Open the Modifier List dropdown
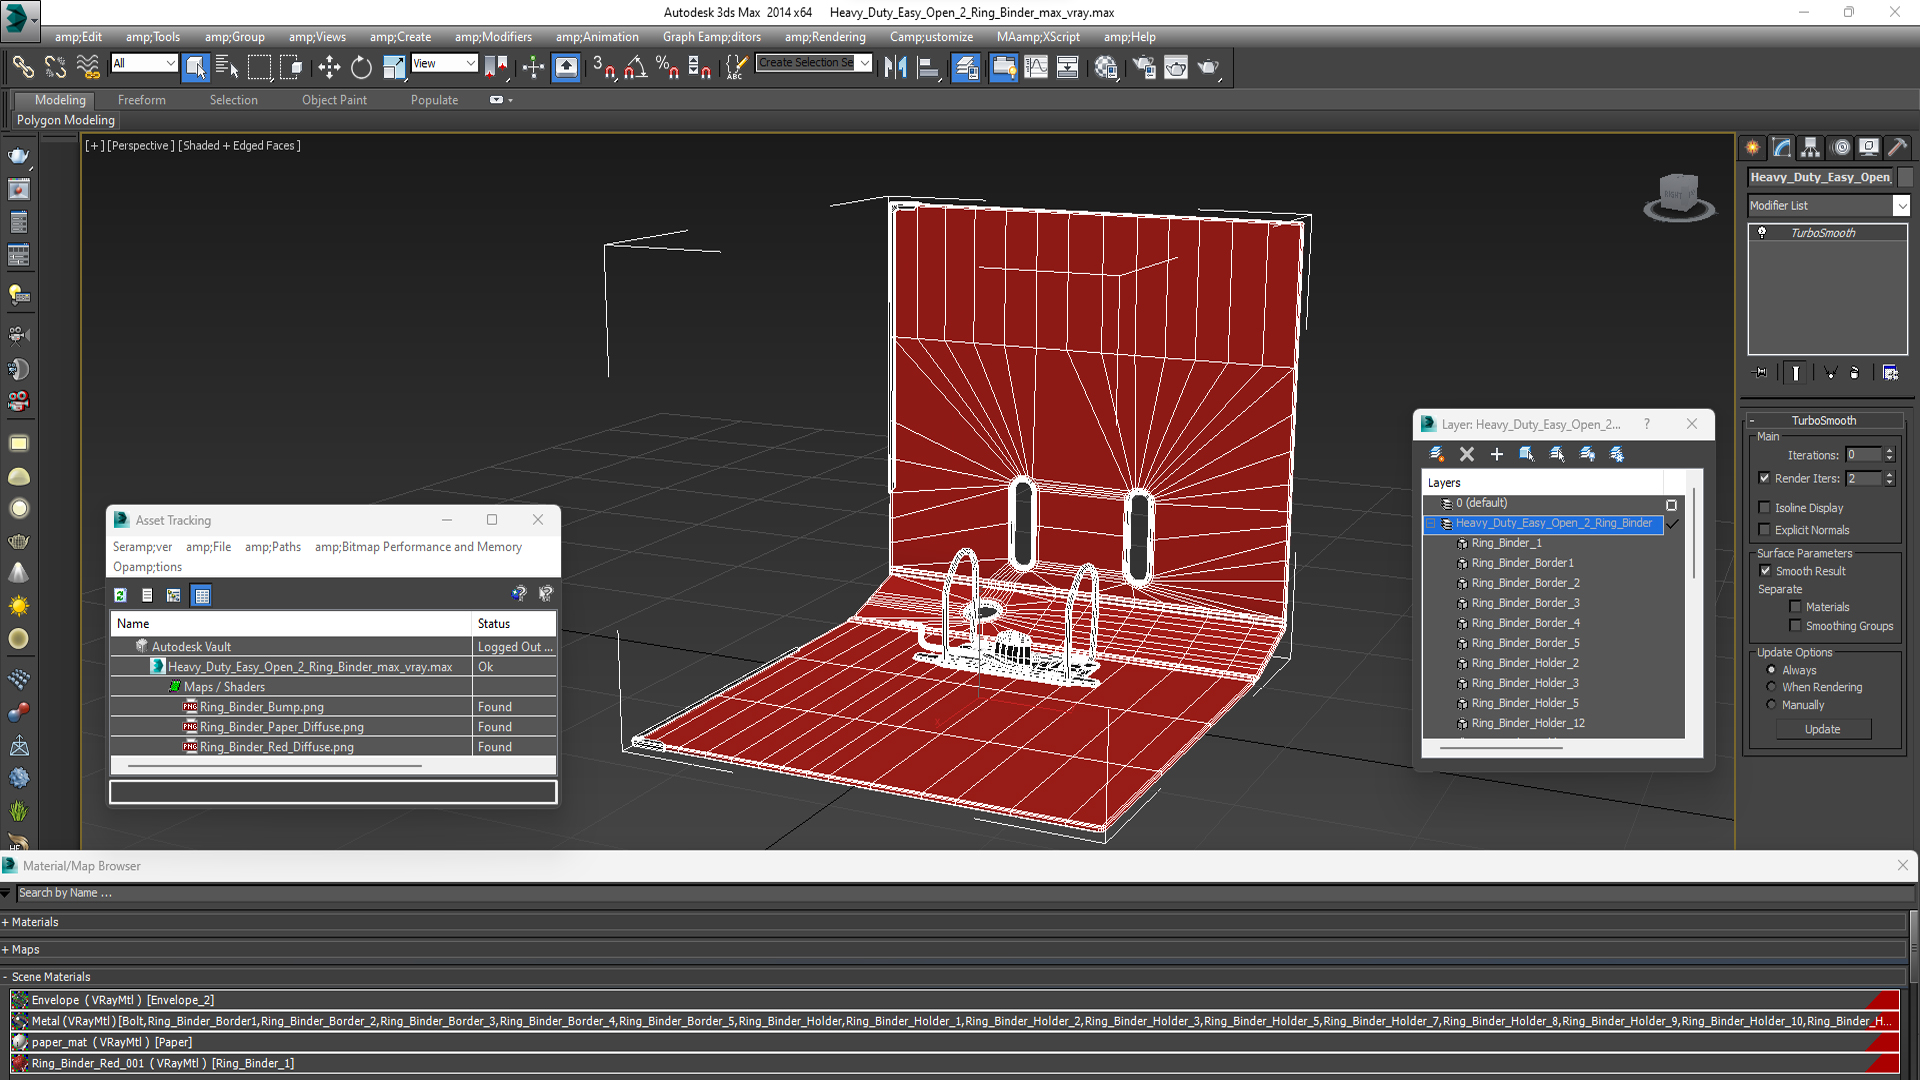This screenshot has height=1080, width=1920. (x=1900, y=205)
